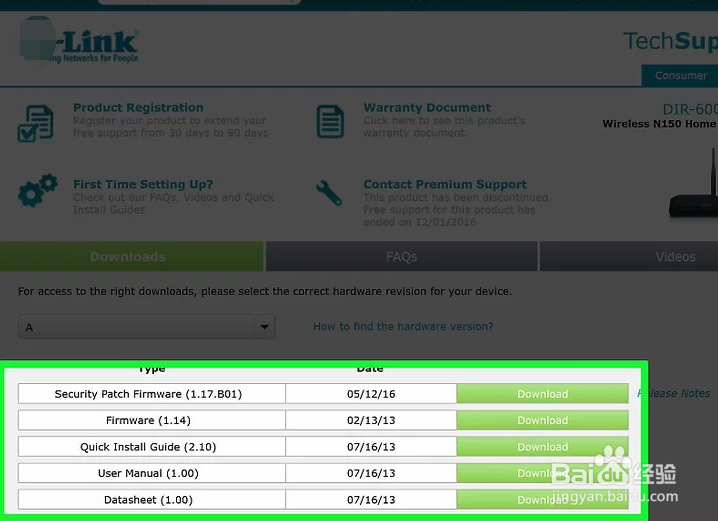Click the User Manual (1.00) cell
The height and width of the screenshot is (521, 718).
152,473
